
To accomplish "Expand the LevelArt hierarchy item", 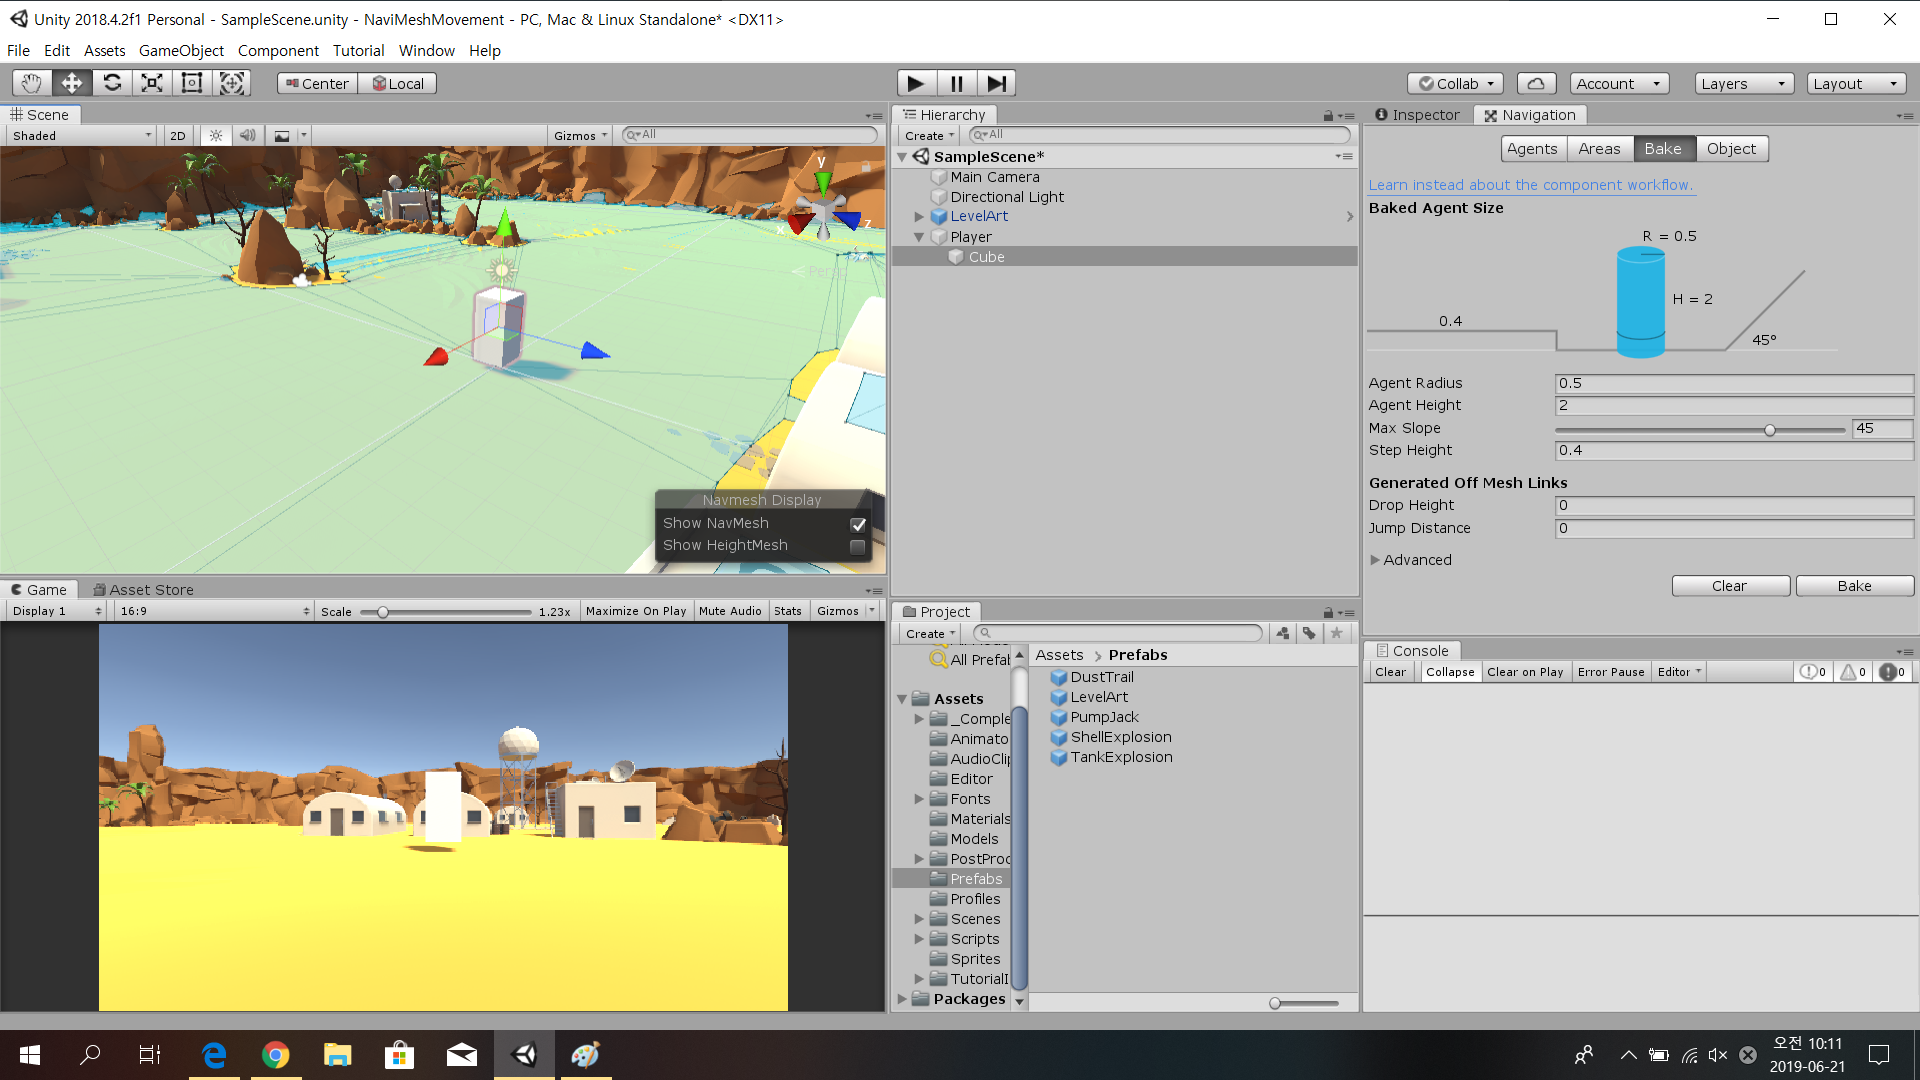I will 919,216.
